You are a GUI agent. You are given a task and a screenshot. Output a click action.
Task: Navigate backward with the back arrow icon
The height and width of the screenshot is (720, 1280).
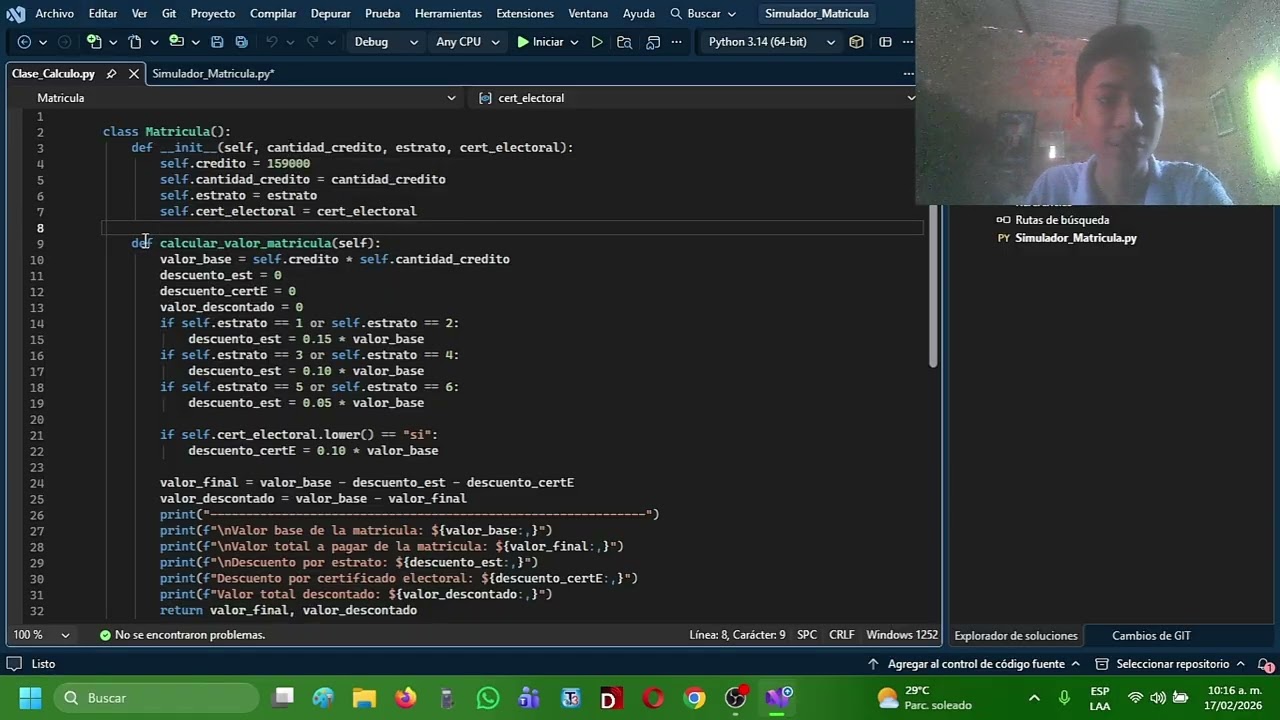coord(24,42)
